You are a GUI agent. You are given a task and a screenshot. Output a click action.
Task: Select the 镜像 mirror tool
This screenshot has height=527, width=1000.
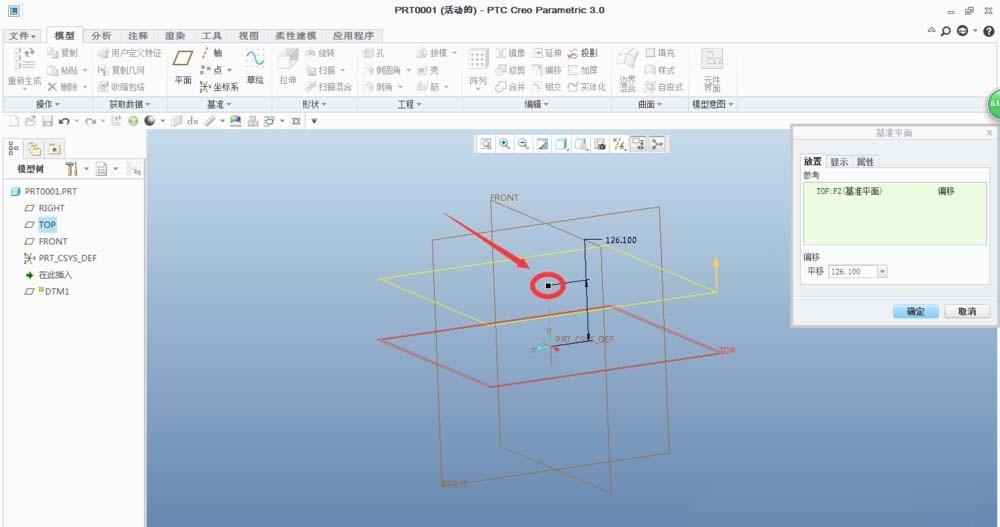coord(510,53)
